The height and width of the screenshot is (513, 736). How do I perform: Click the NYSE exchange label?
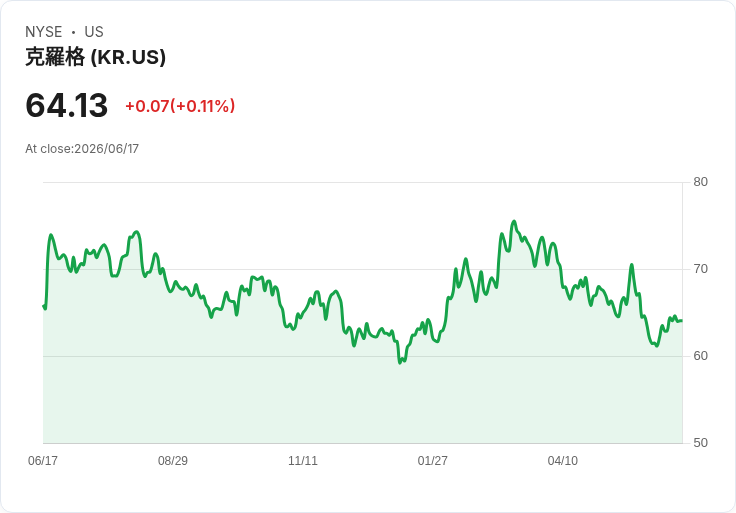point(44,32)
